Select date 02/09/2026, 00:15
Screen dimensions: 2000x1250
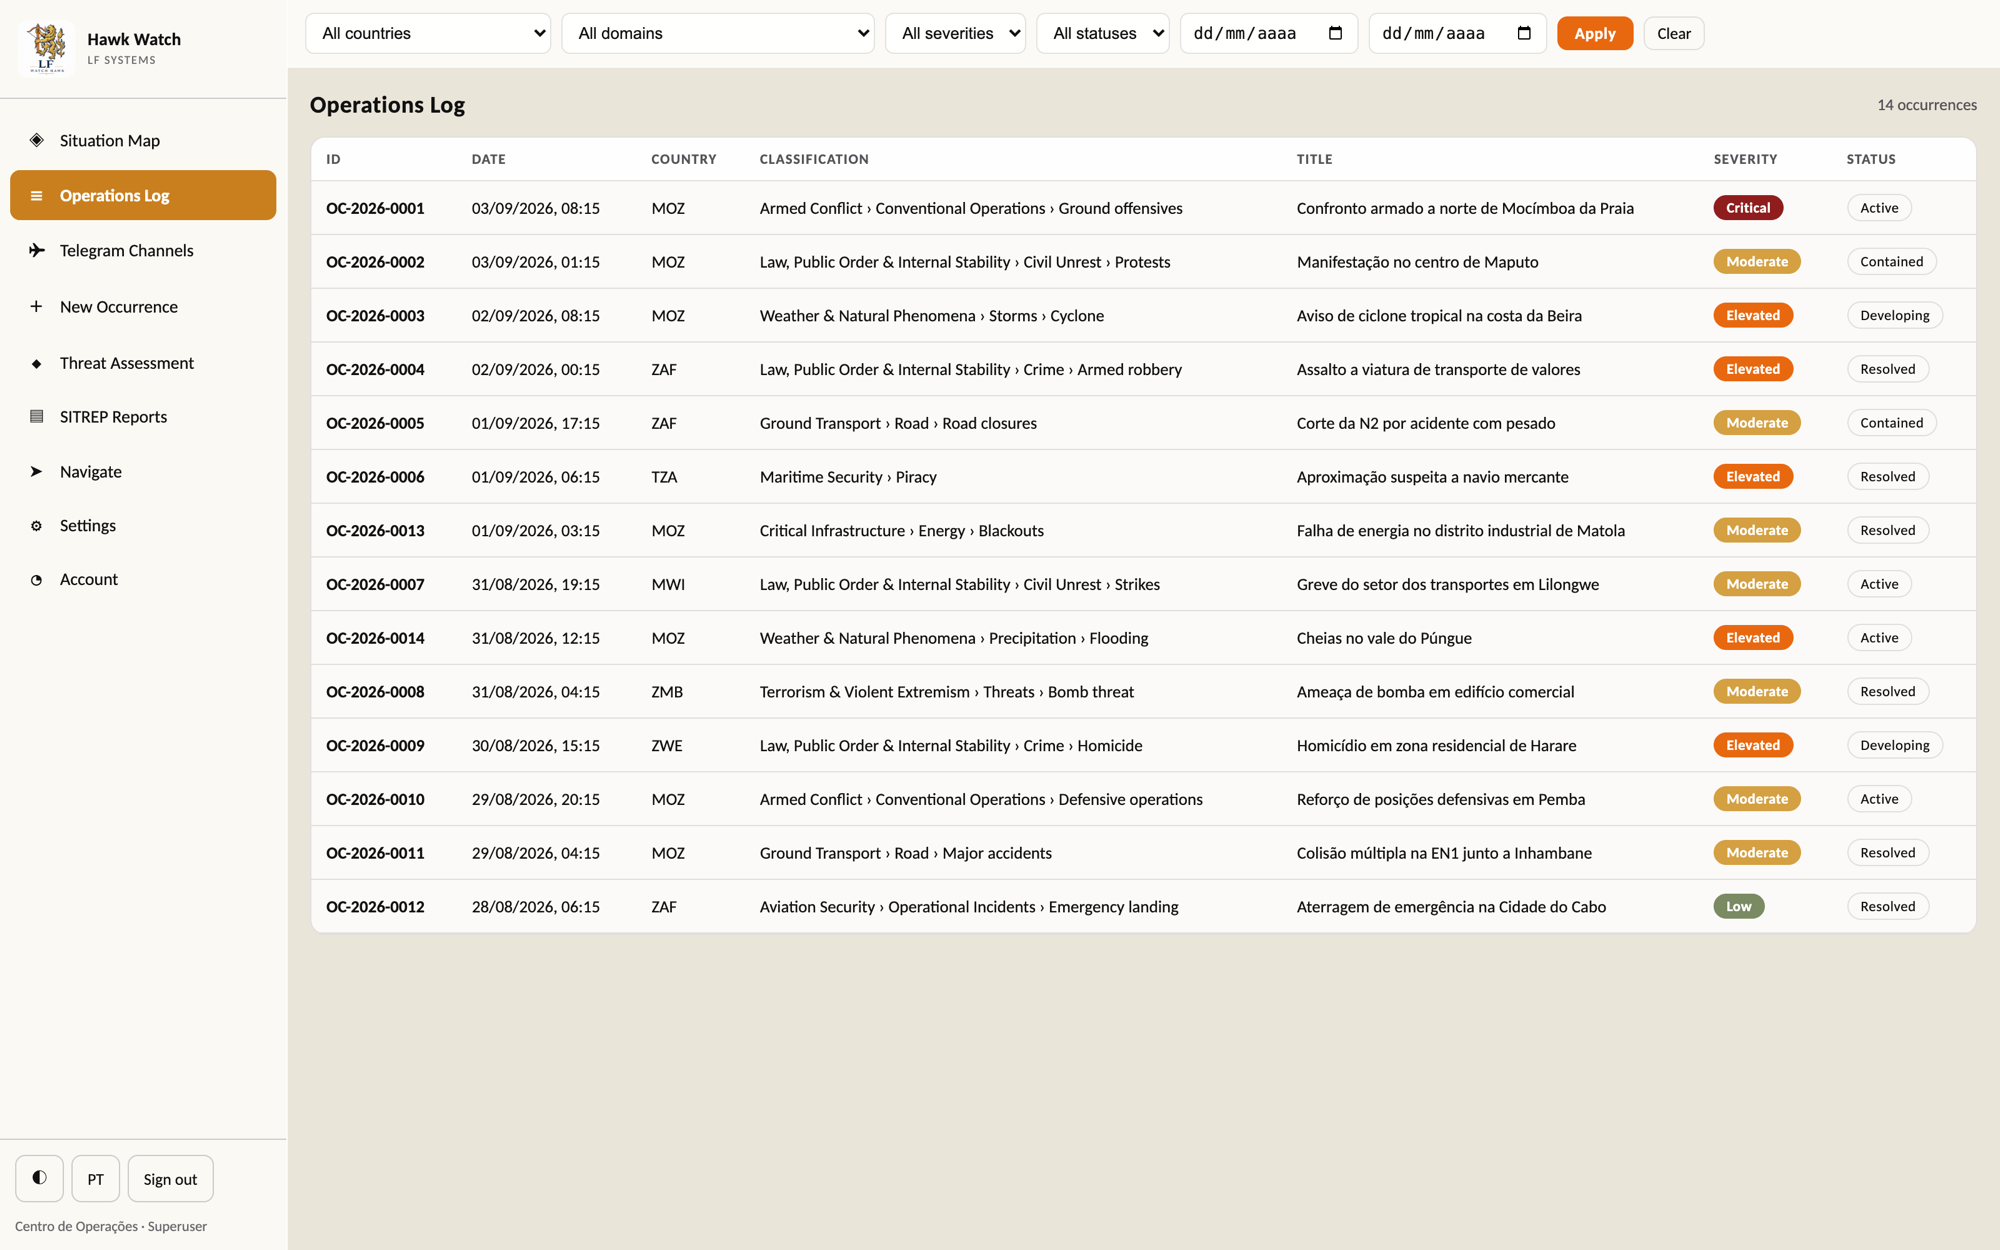click(536, 369)
